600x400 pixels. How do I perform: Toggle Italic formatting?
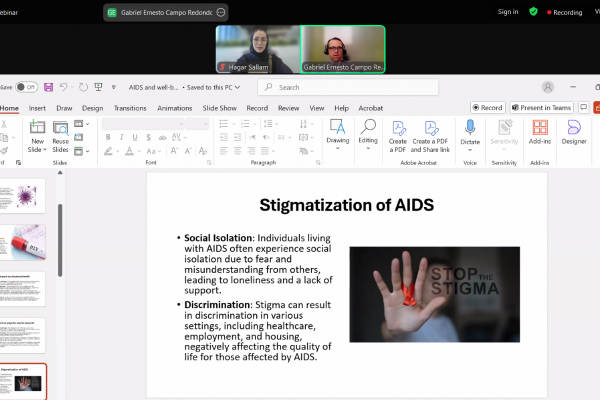point(121,137)
